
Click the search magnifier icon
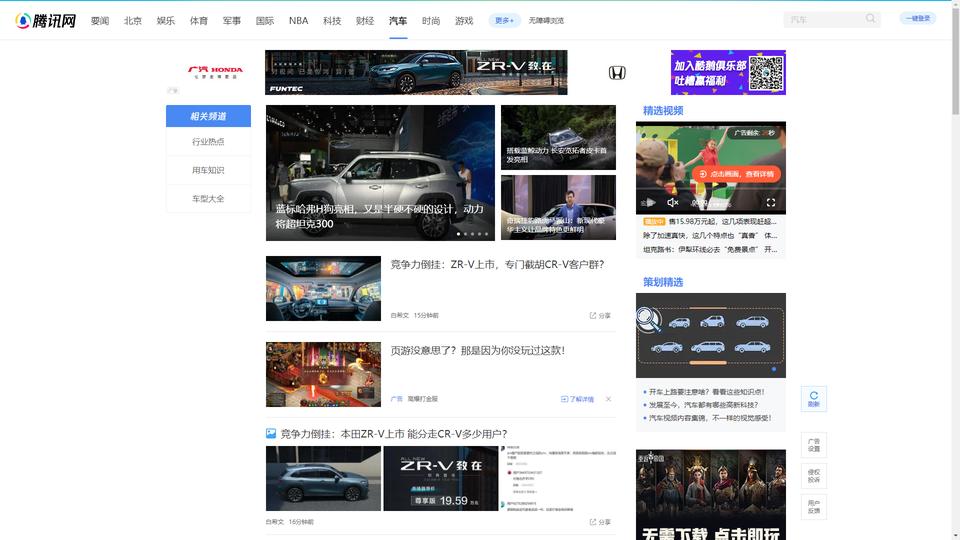pyautogui.click(x=870, y=19)
